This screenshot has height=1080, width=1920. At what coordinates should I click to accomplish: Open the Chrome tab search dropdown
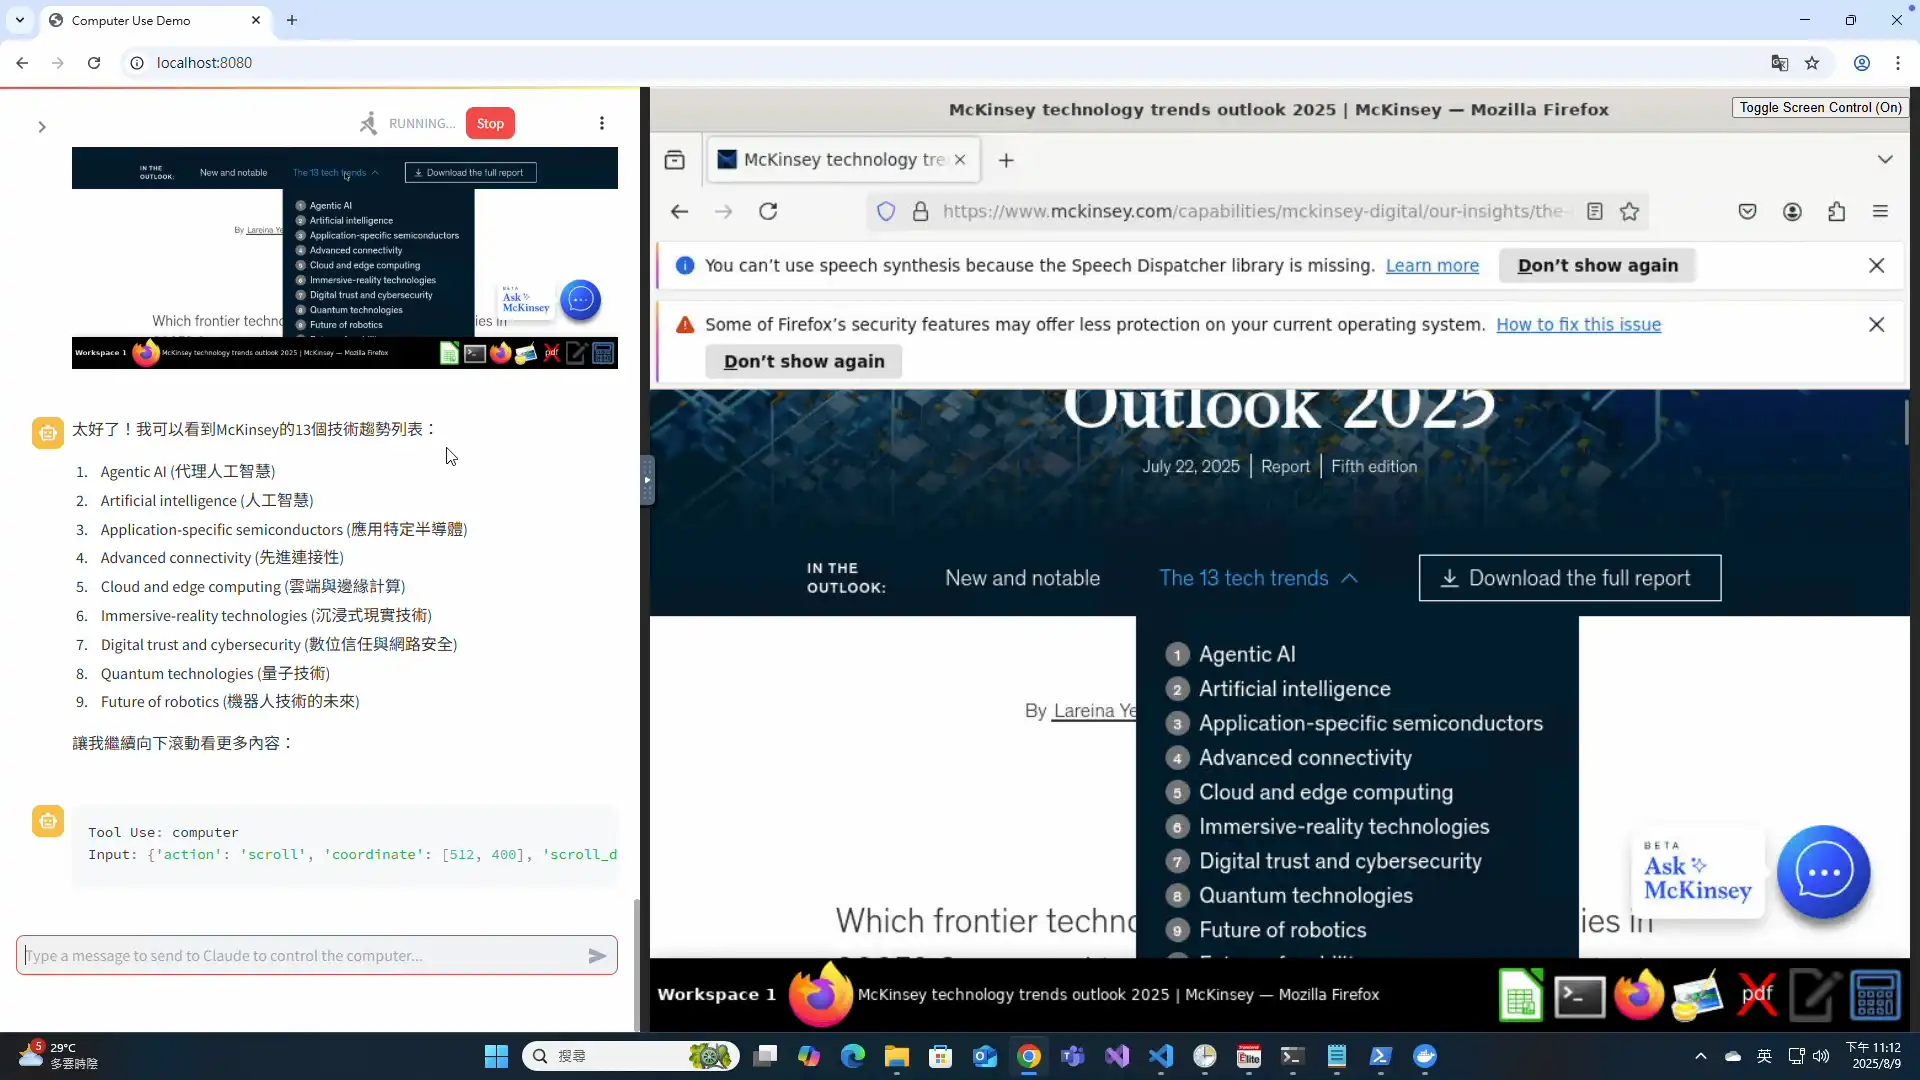pyautogui.click(x=20, y=20)
